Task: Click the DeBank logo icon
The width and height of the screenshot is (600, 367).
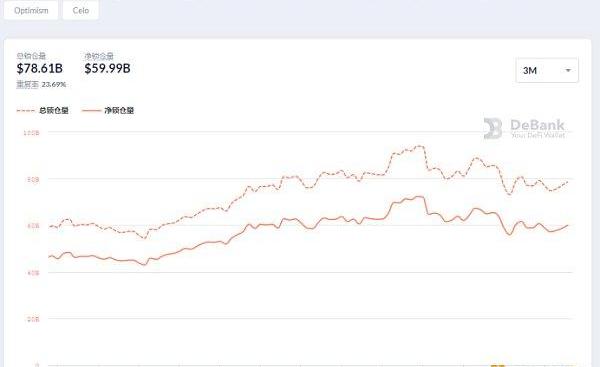Action: pyautogui.click(x=492, y=128)
